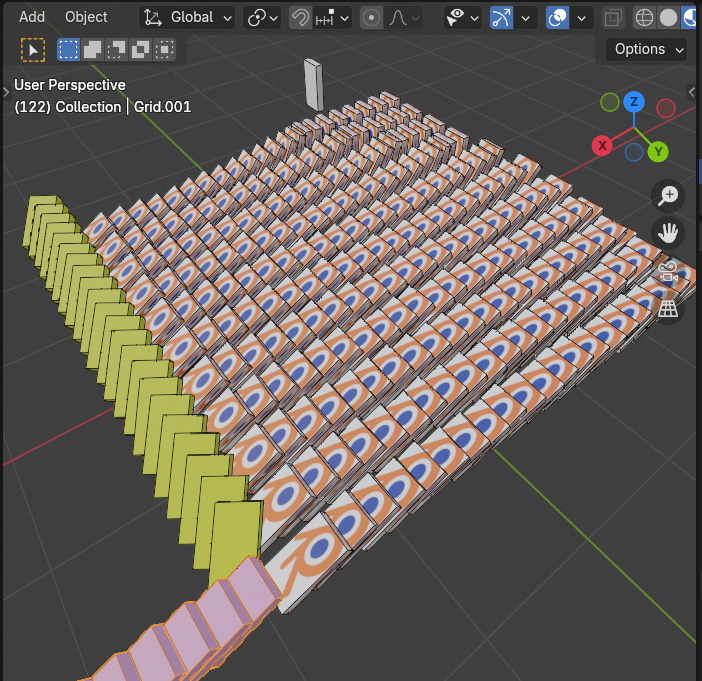The height and width of the screenshot is (681, 702).
Task: Switch perspective/orthographic with grid icon
Action: click(668, 309)
